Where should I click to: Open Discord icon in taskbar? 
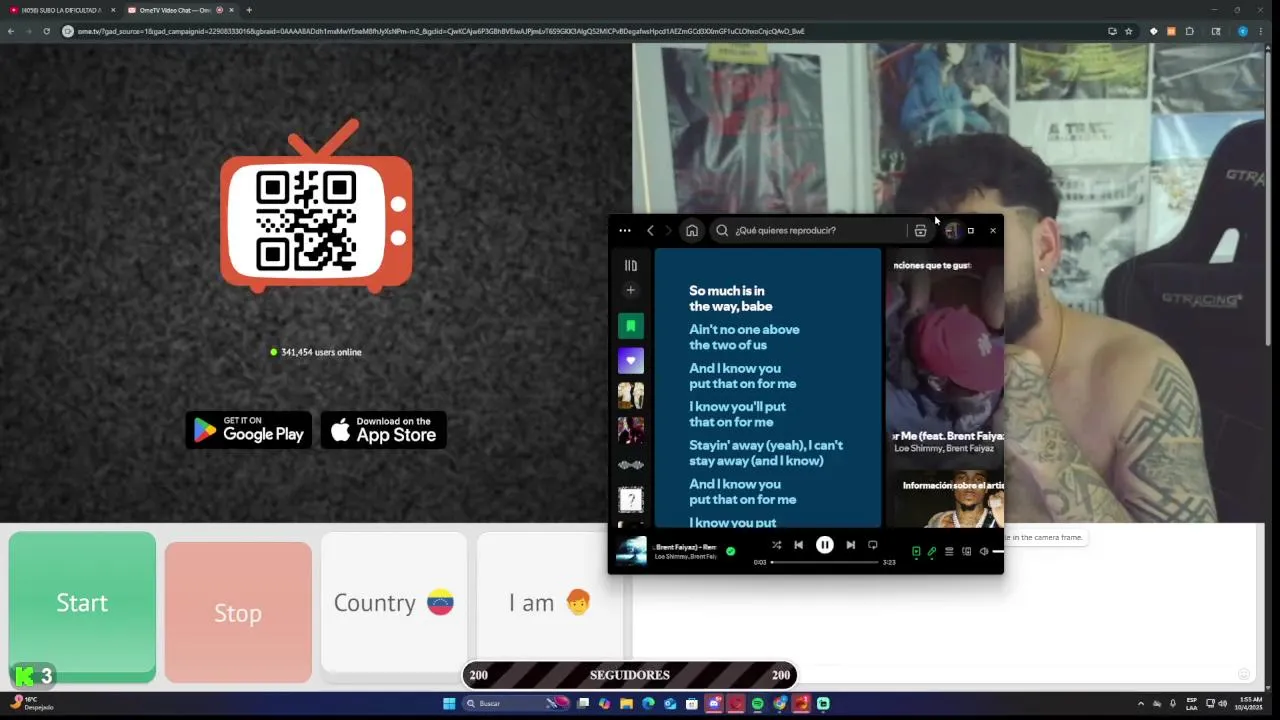(x=714, y=704)
